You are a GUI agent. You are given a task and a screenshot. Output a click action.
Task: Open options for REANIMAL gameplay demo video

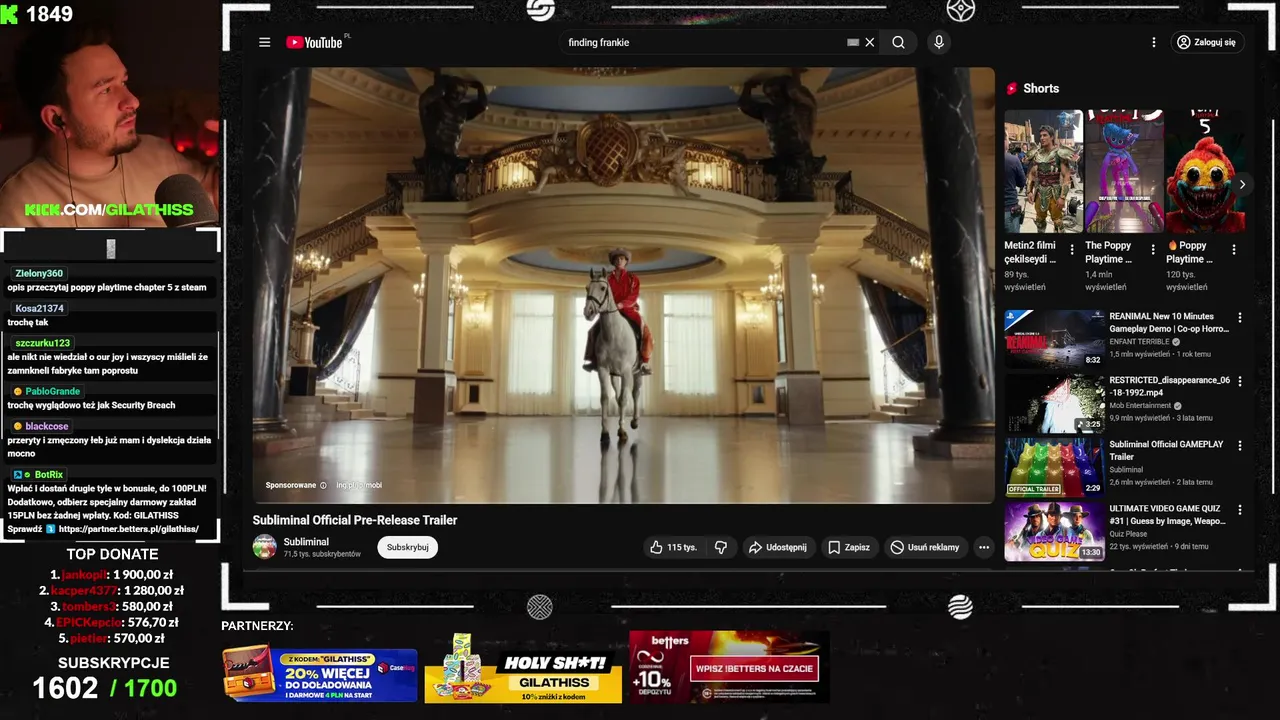1240,318
